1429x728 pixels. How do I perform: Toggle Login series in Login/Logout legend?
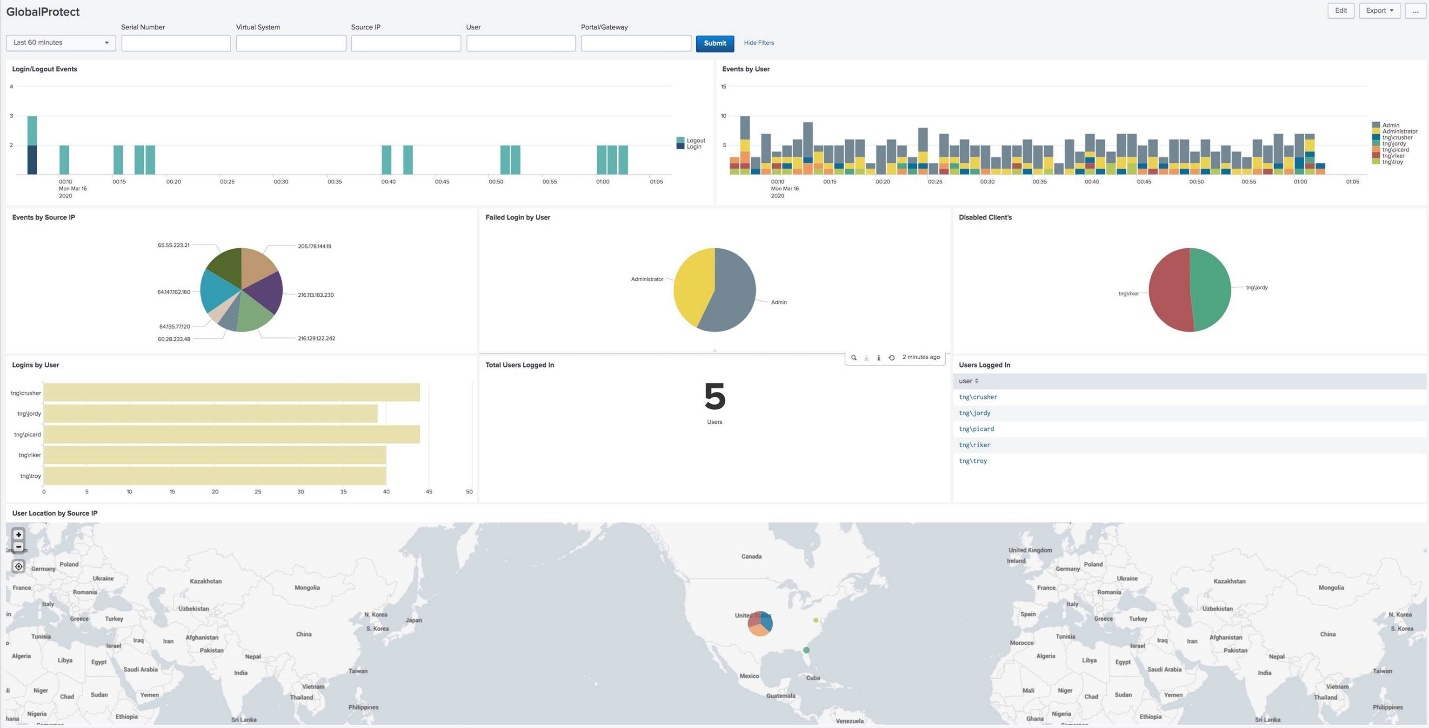tap(690, 146)
